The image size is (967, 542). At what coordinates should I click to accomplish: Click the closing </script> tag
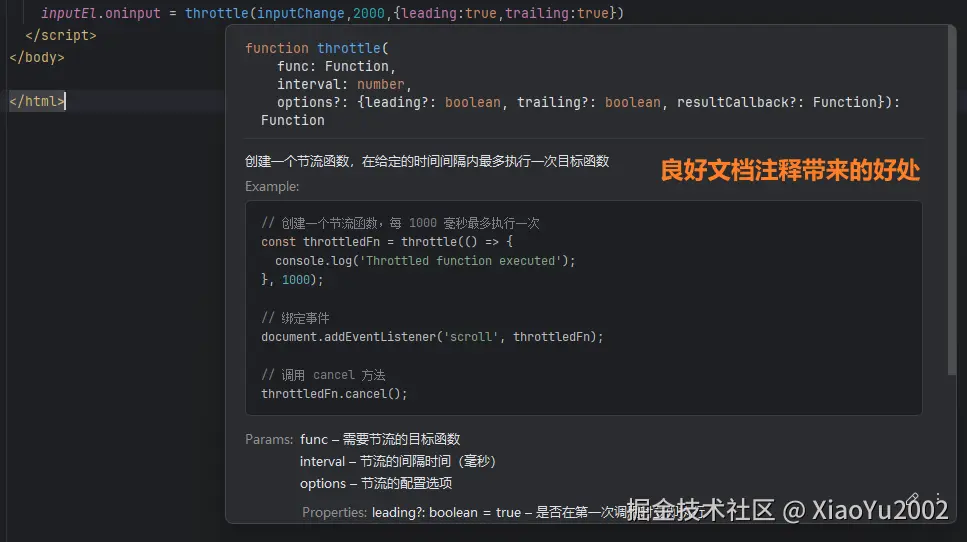61,35
